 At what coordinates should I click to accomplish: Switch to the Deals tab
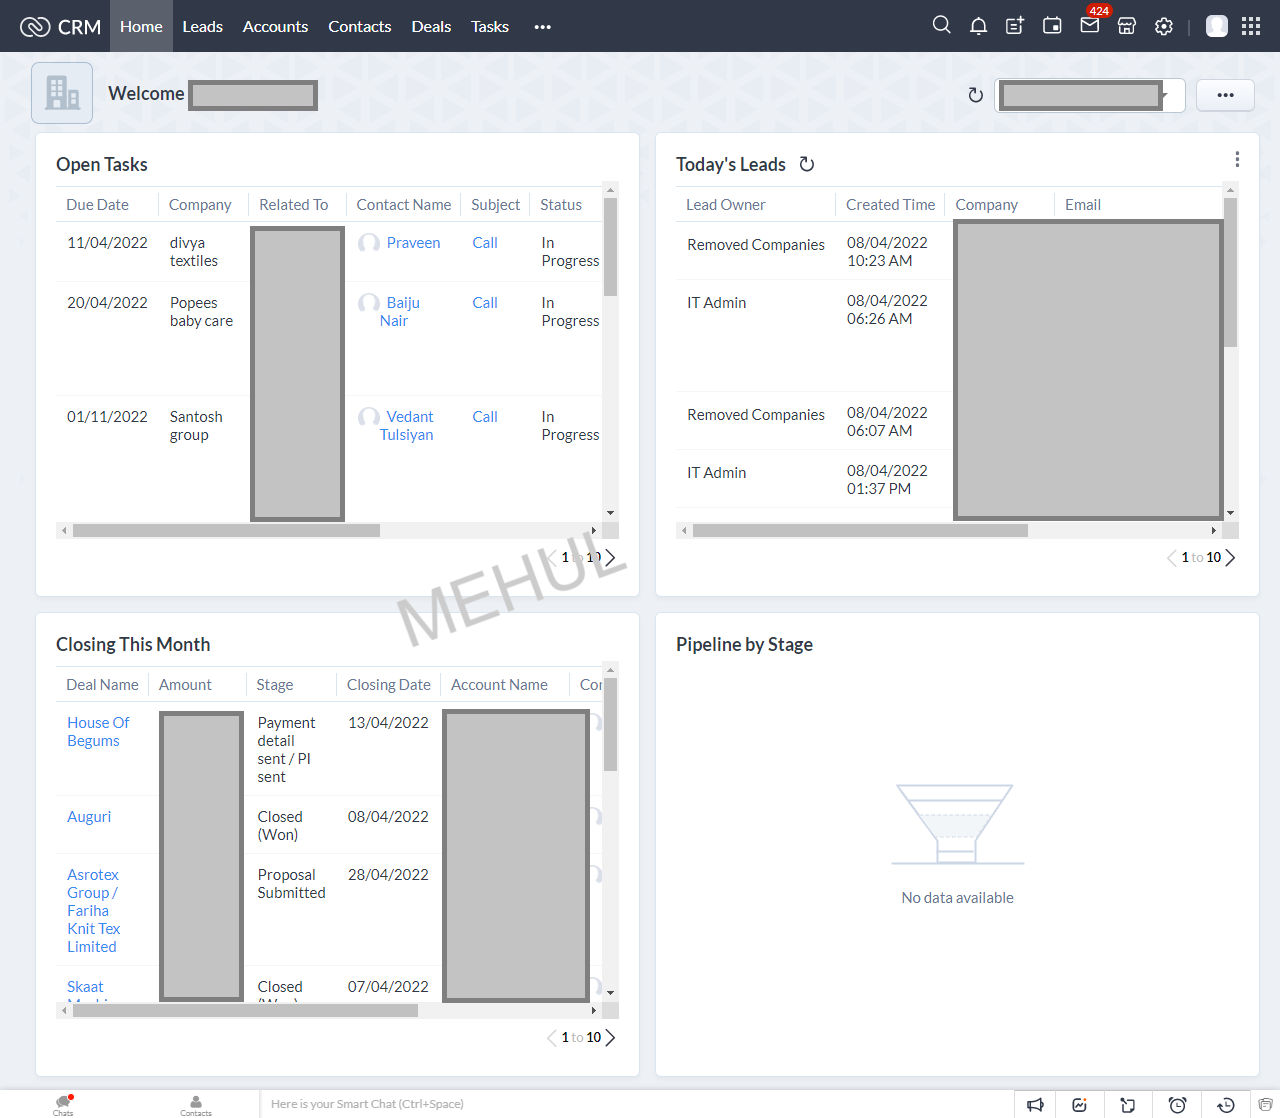(431, 27)
